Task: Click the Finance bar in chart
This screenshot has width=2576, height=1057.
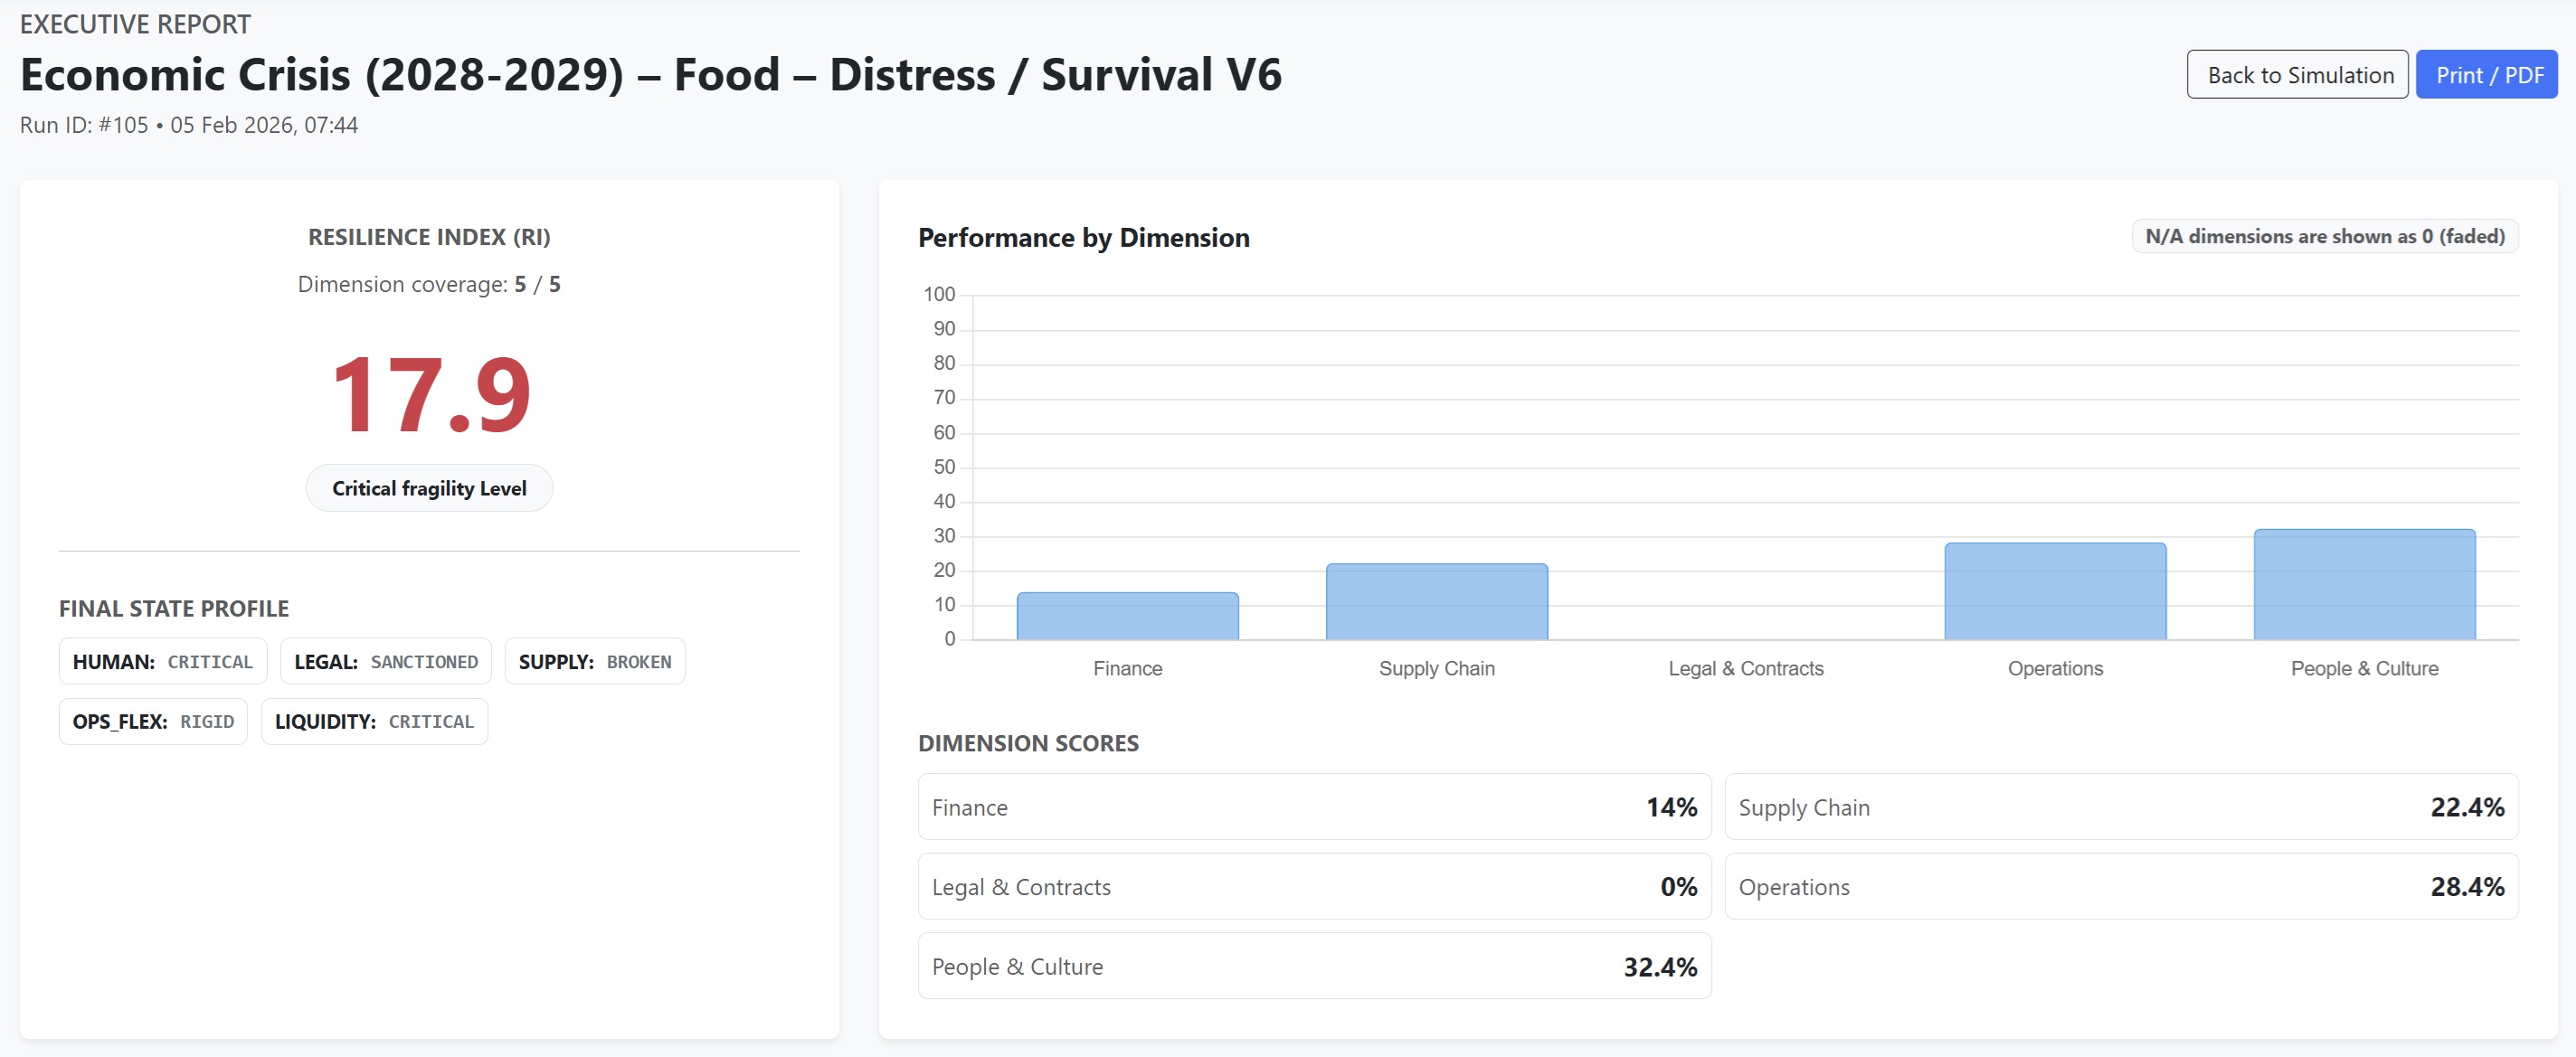Action: click(x=1127, y=616)
